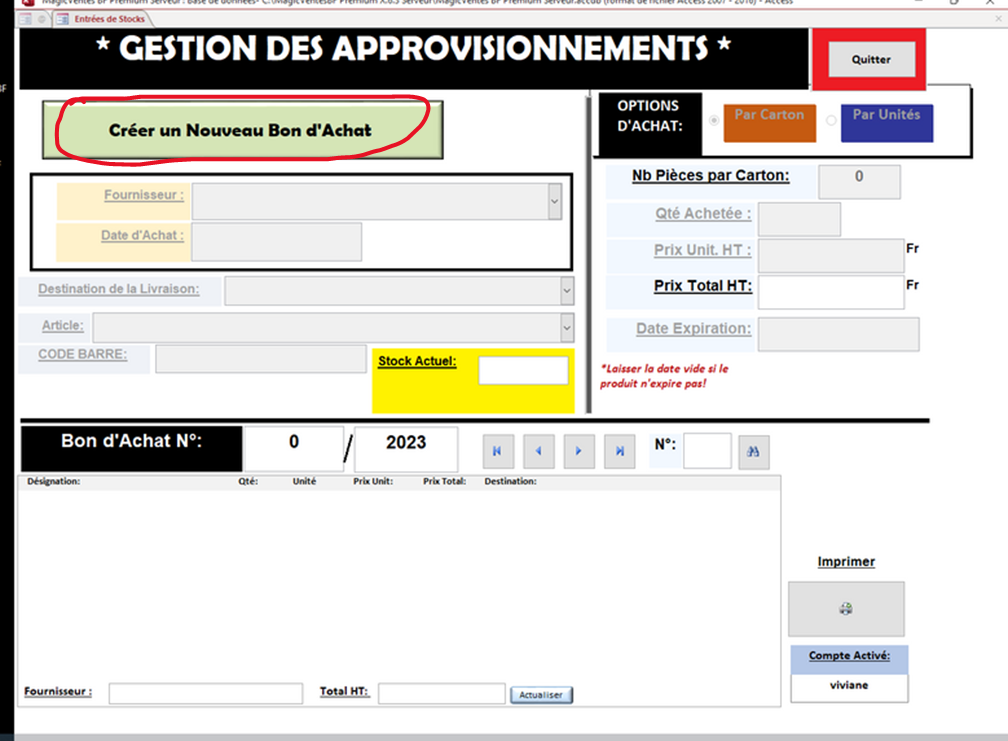
Task: Open the Article combo box
Action: 567,327
